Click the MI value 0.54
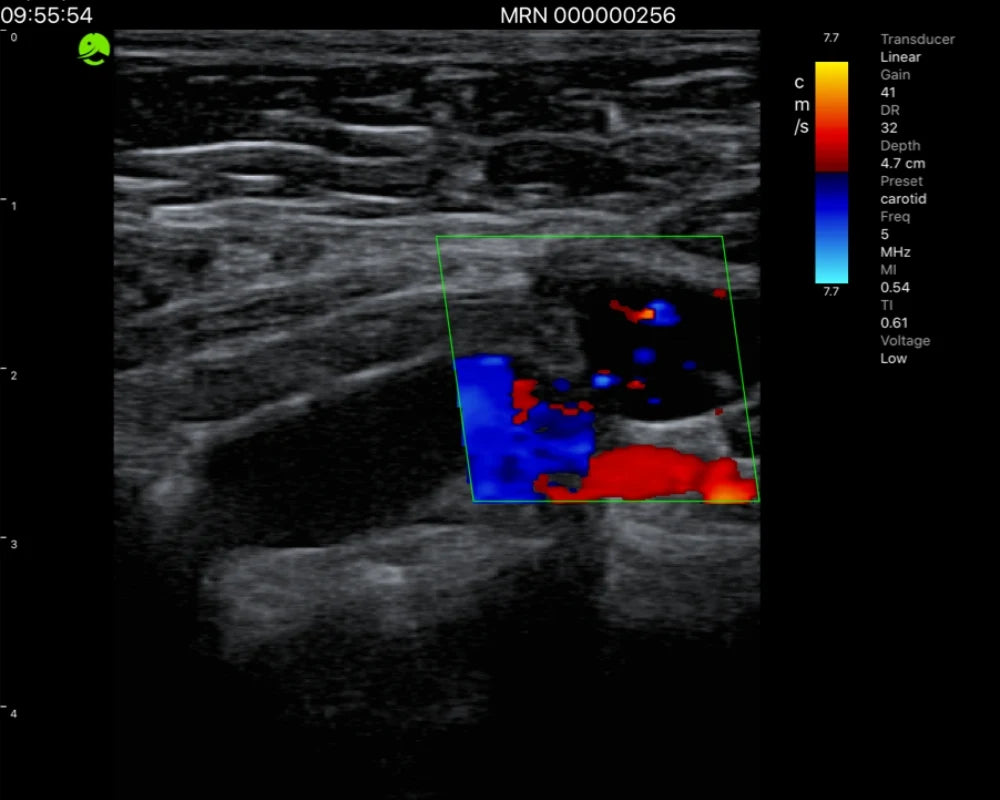The height and width of the screenshot is (800, 1000). [895, 288]
